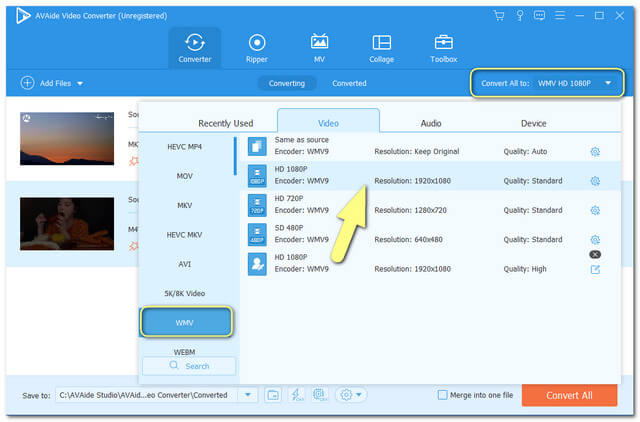Switch to the Audio tab
The width and height of the screenshot is (640, 422).
[x=431, y=123]
